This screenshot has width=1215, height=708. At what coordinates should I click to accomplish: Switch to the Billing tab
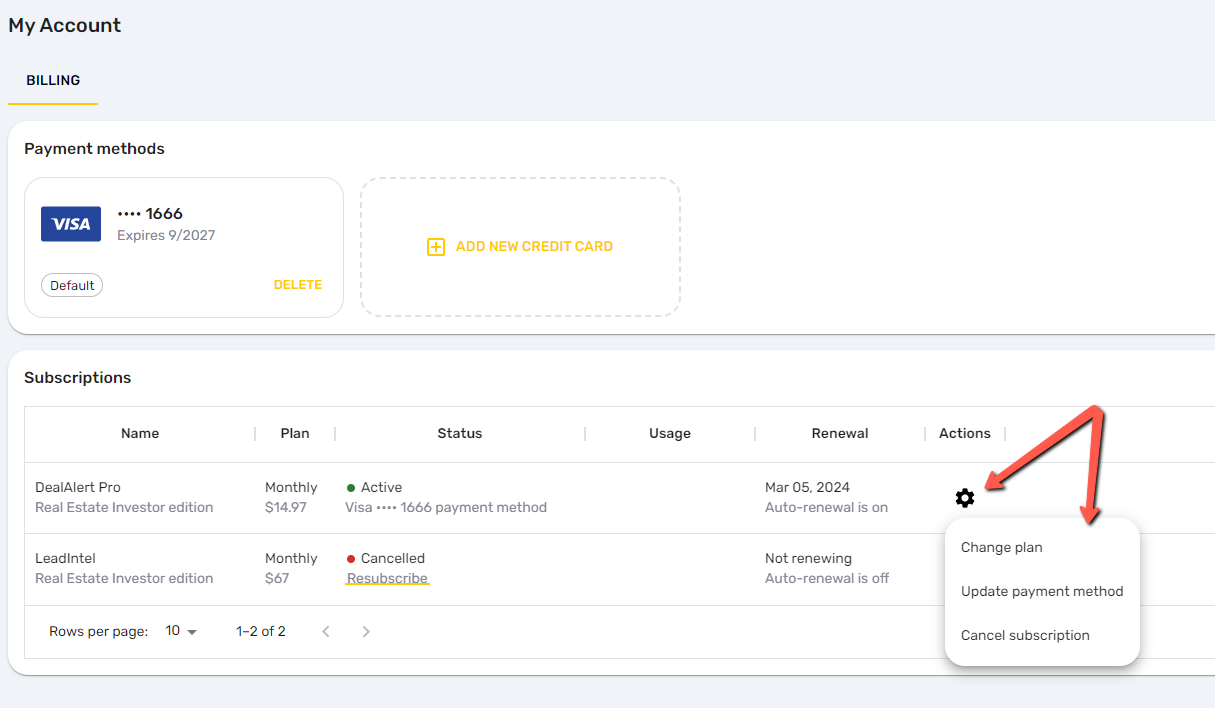(53, 80)
